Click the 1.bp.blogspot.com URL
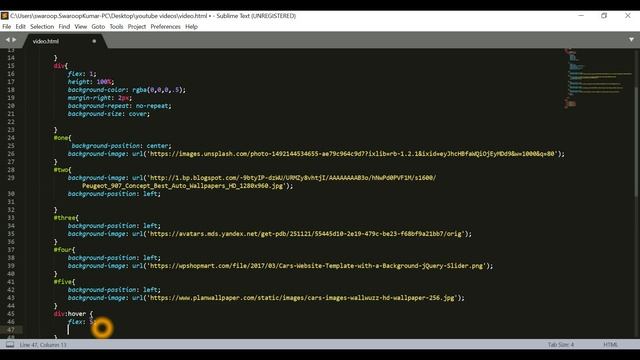Screen dimensions: 640x360 [293, 178]
